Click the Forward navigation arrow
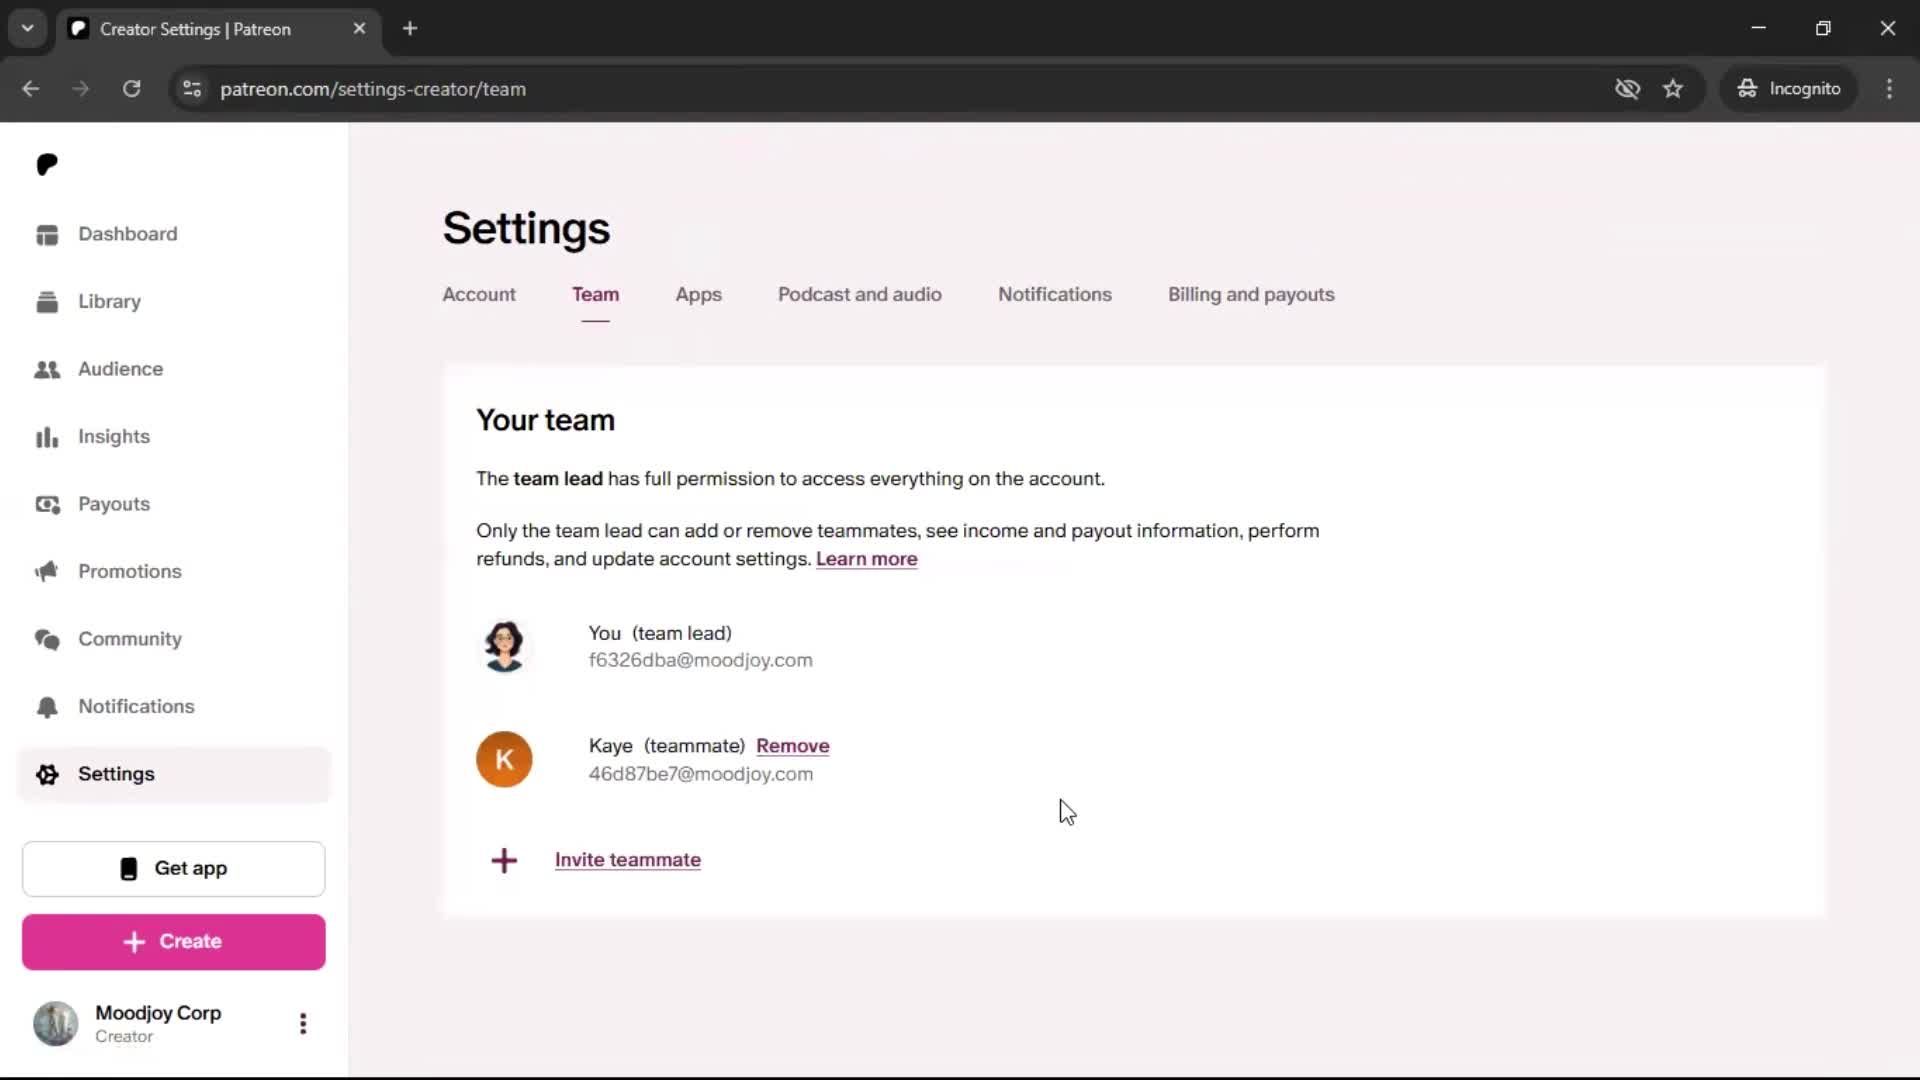This screenshot has width=1920, height=1080. point(81,89)
